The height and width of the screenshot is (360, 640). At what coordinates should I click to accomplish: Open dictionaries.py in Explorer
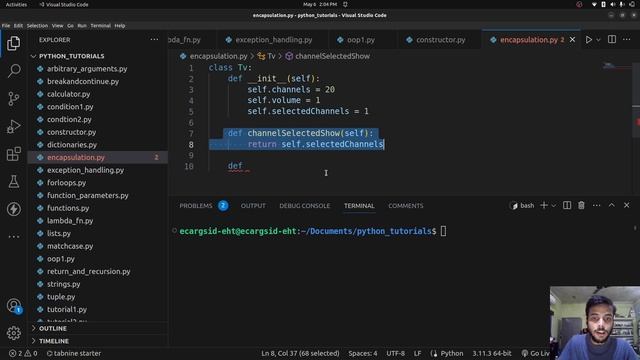point(71,145)
